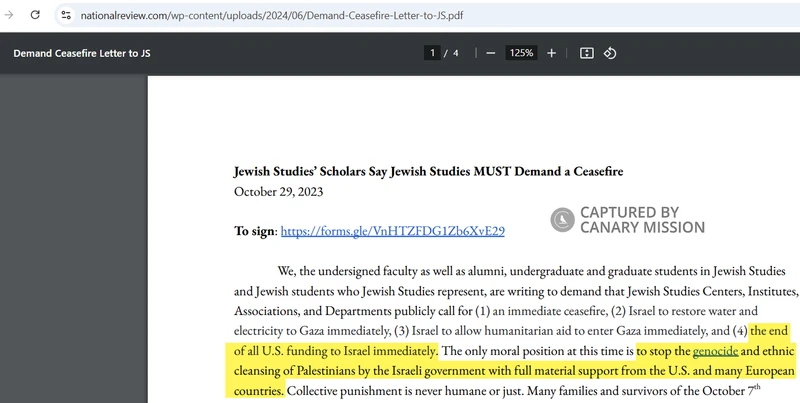Click the Demand Ceasefire Letter to JS title

click(x=82, y=54)
